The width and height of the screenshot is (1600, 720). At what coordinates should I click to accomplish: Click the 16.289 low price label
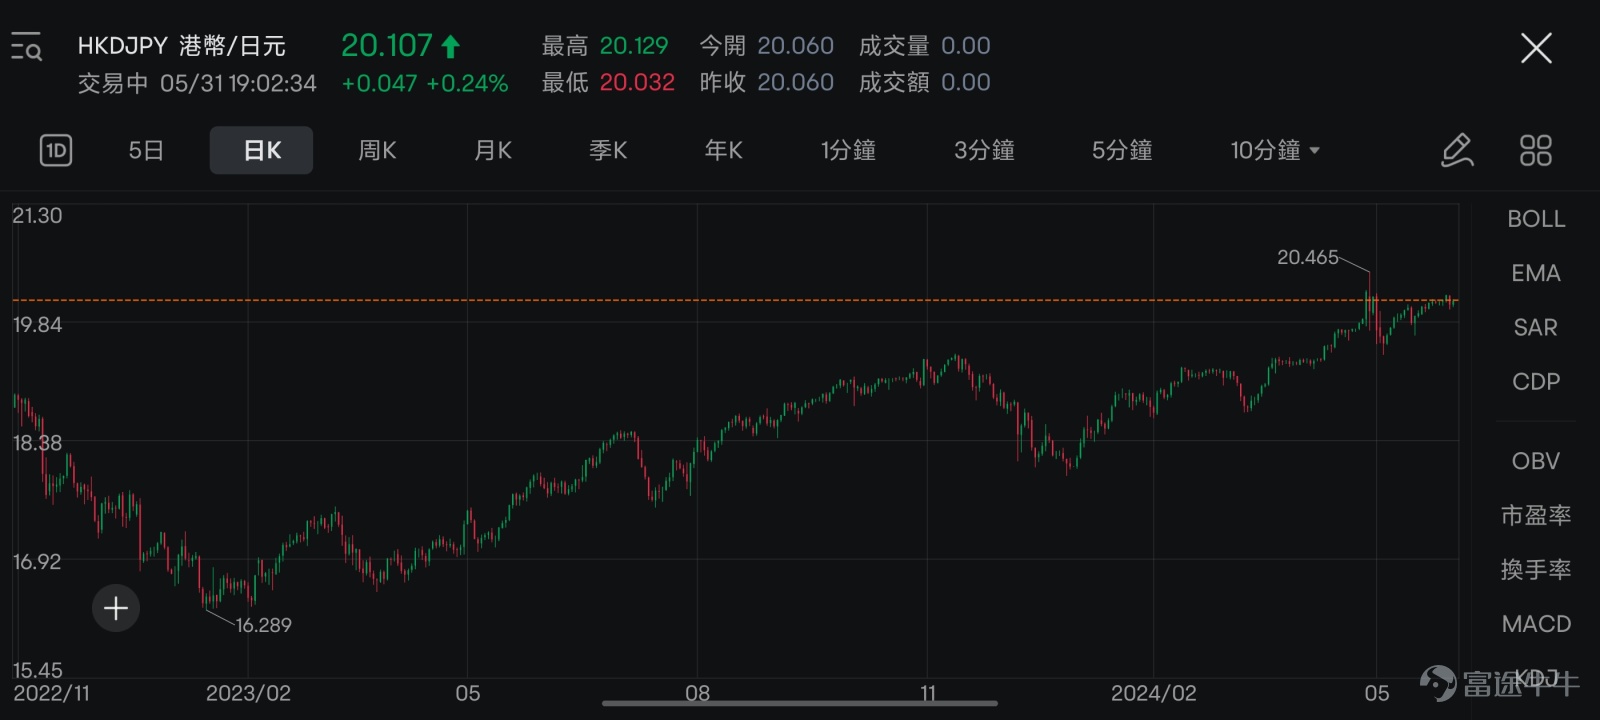tap(264, 625)
